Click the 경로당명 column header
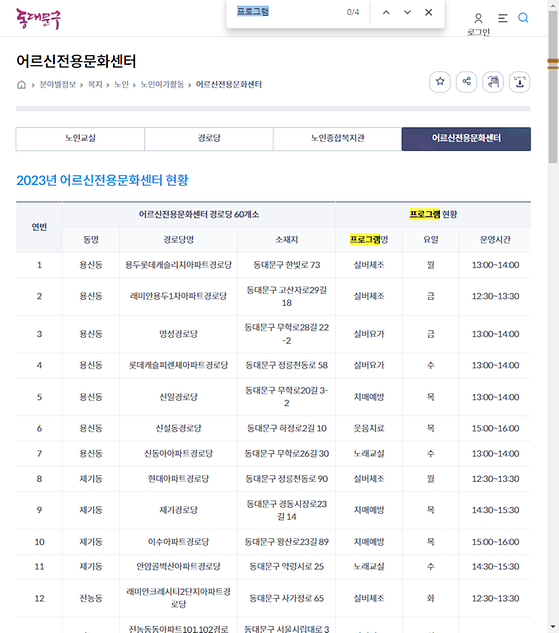The width and height of the screenshot is (559, 633). point(178,240)
